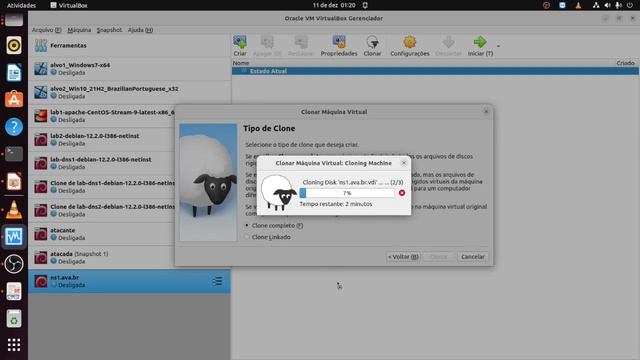Screen dimensions: 640x360
Task: Select the alvo1_Windows7-x64 virtual machine
Action: 129,69
